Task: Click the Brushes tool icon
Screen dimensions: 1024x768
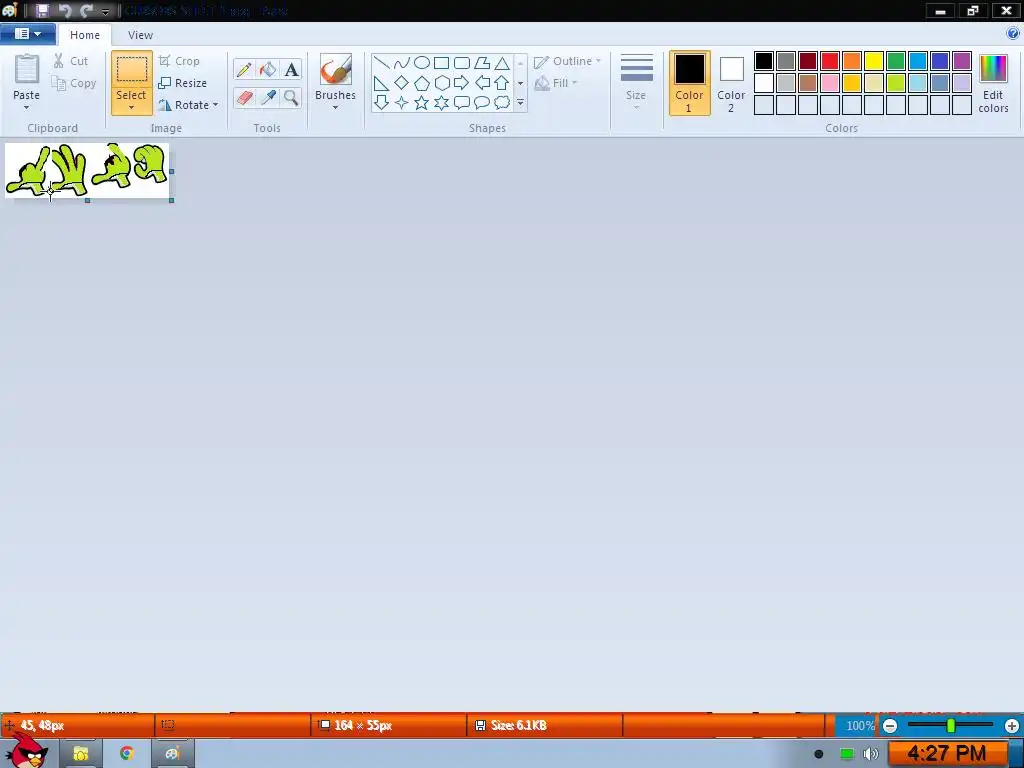Action: tap(336, 69)
